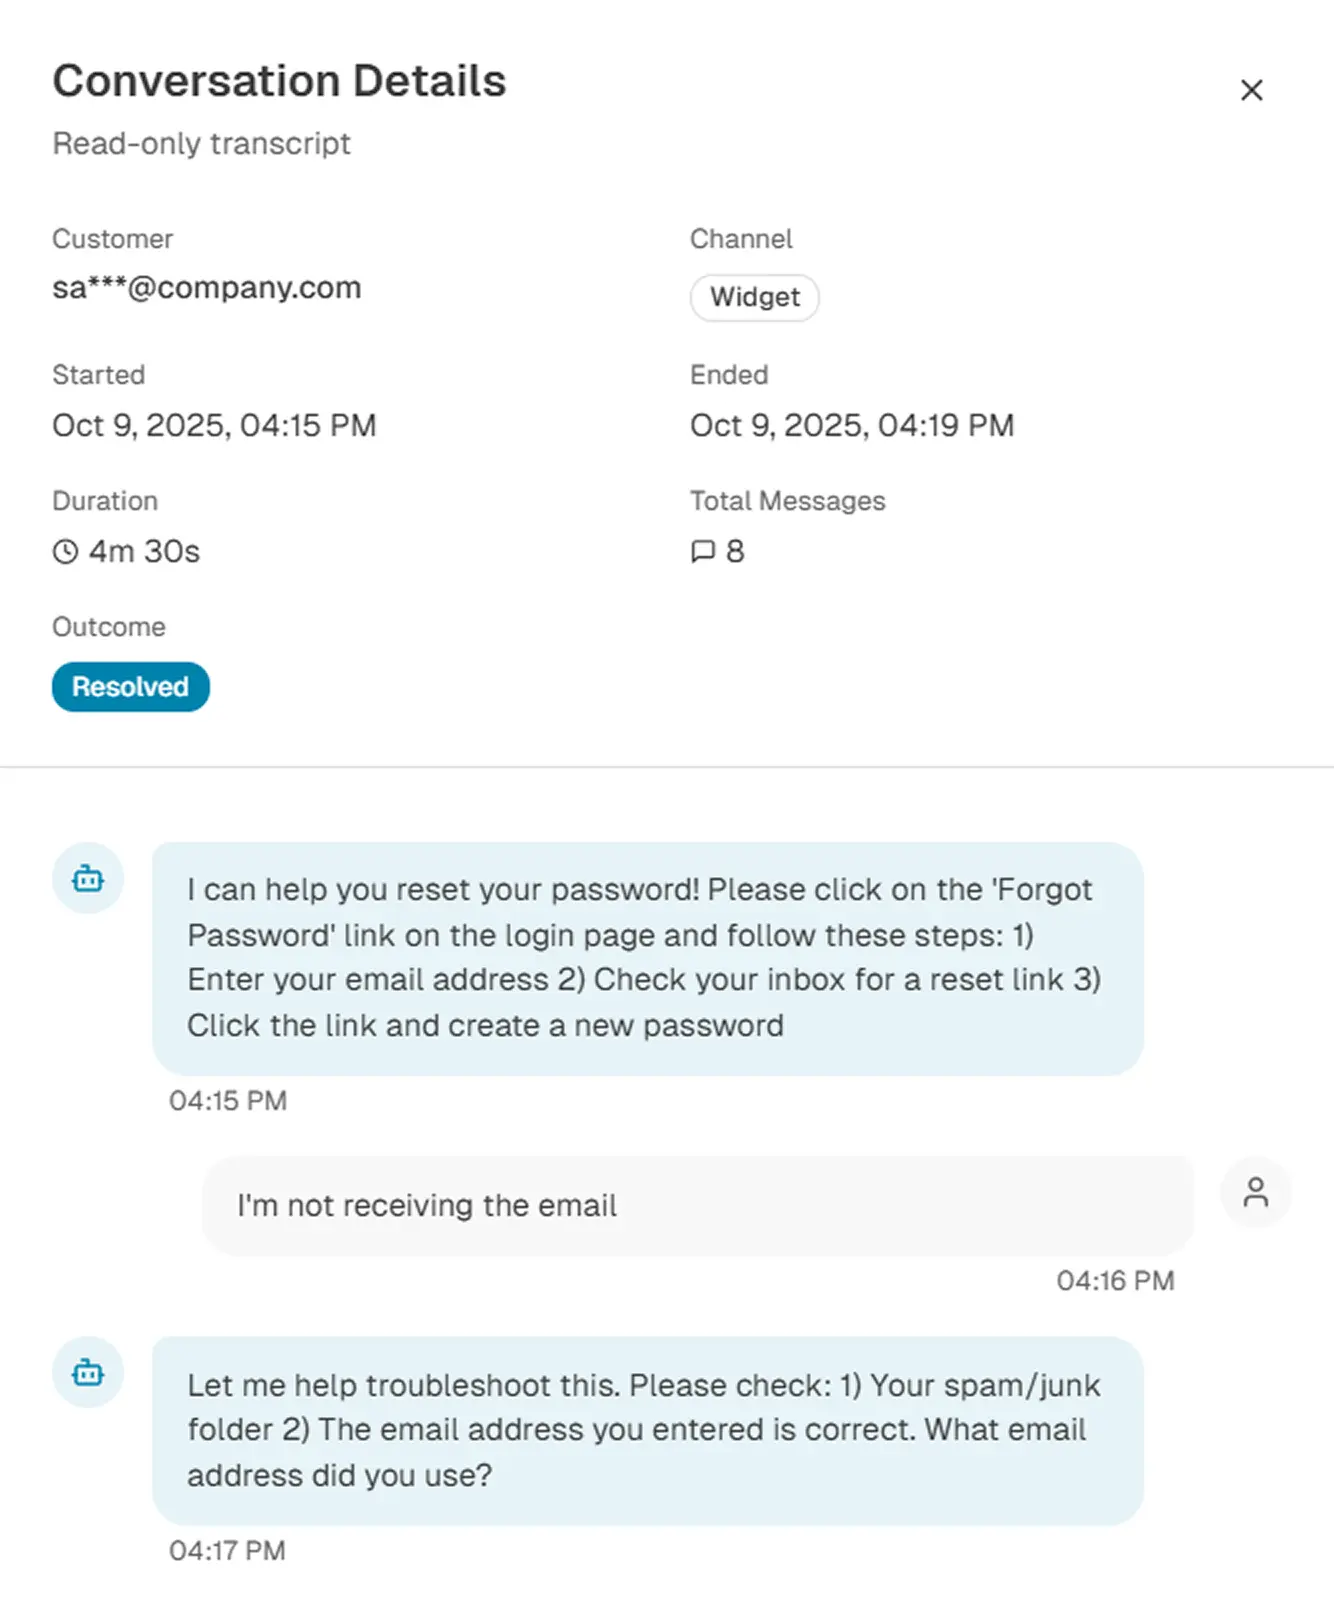
Task: Click the troubleshoot spam folder message bubble
Action: point(647,1430)
